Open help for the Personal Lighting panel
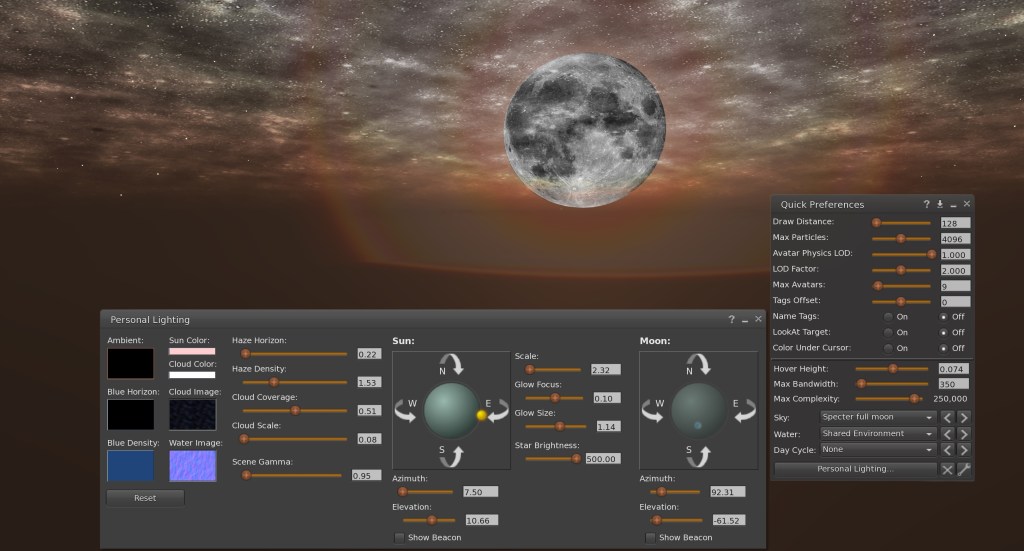1024x551 pixels. 731,320
